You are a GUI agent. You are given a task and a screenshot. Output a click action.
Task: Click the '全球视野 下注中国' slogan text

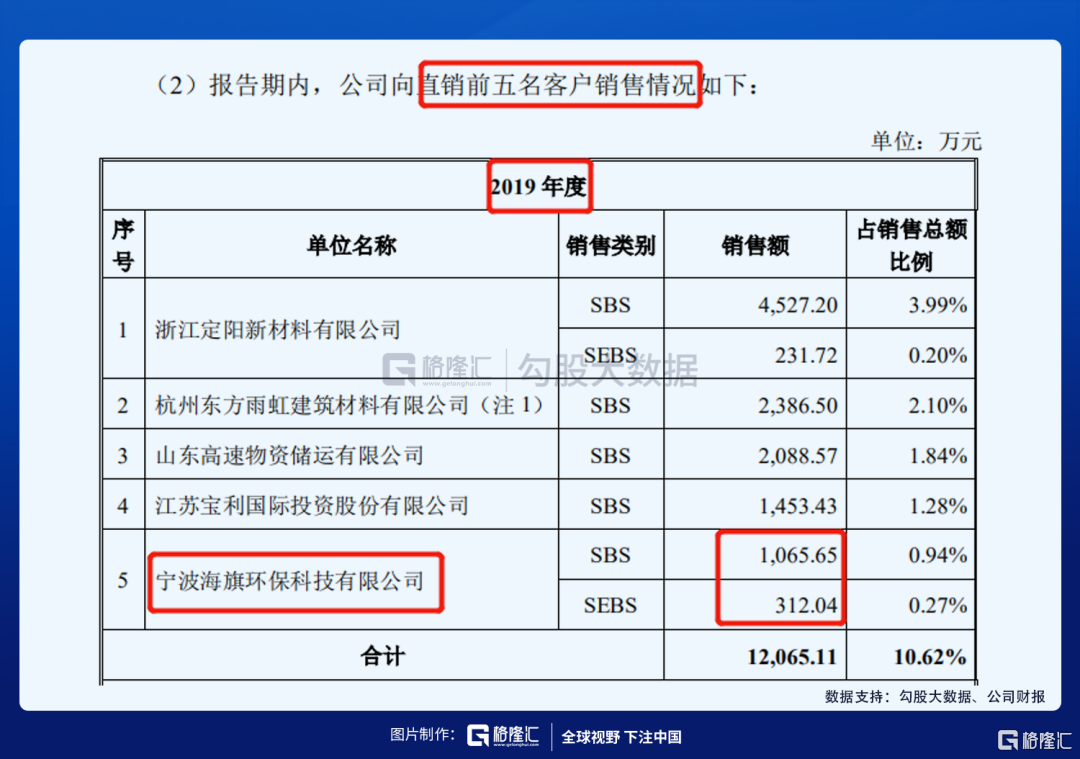click(x=621, y=737)
